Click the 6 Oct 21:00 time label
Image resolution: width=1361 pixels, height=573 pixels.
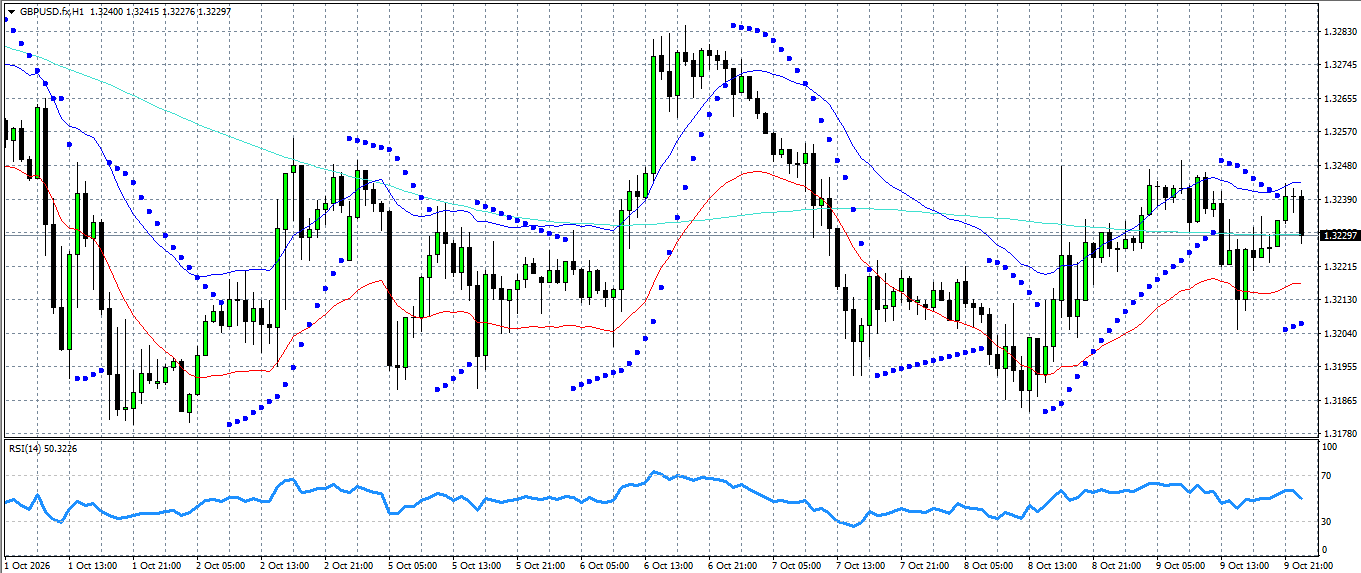tap(732, 565)
